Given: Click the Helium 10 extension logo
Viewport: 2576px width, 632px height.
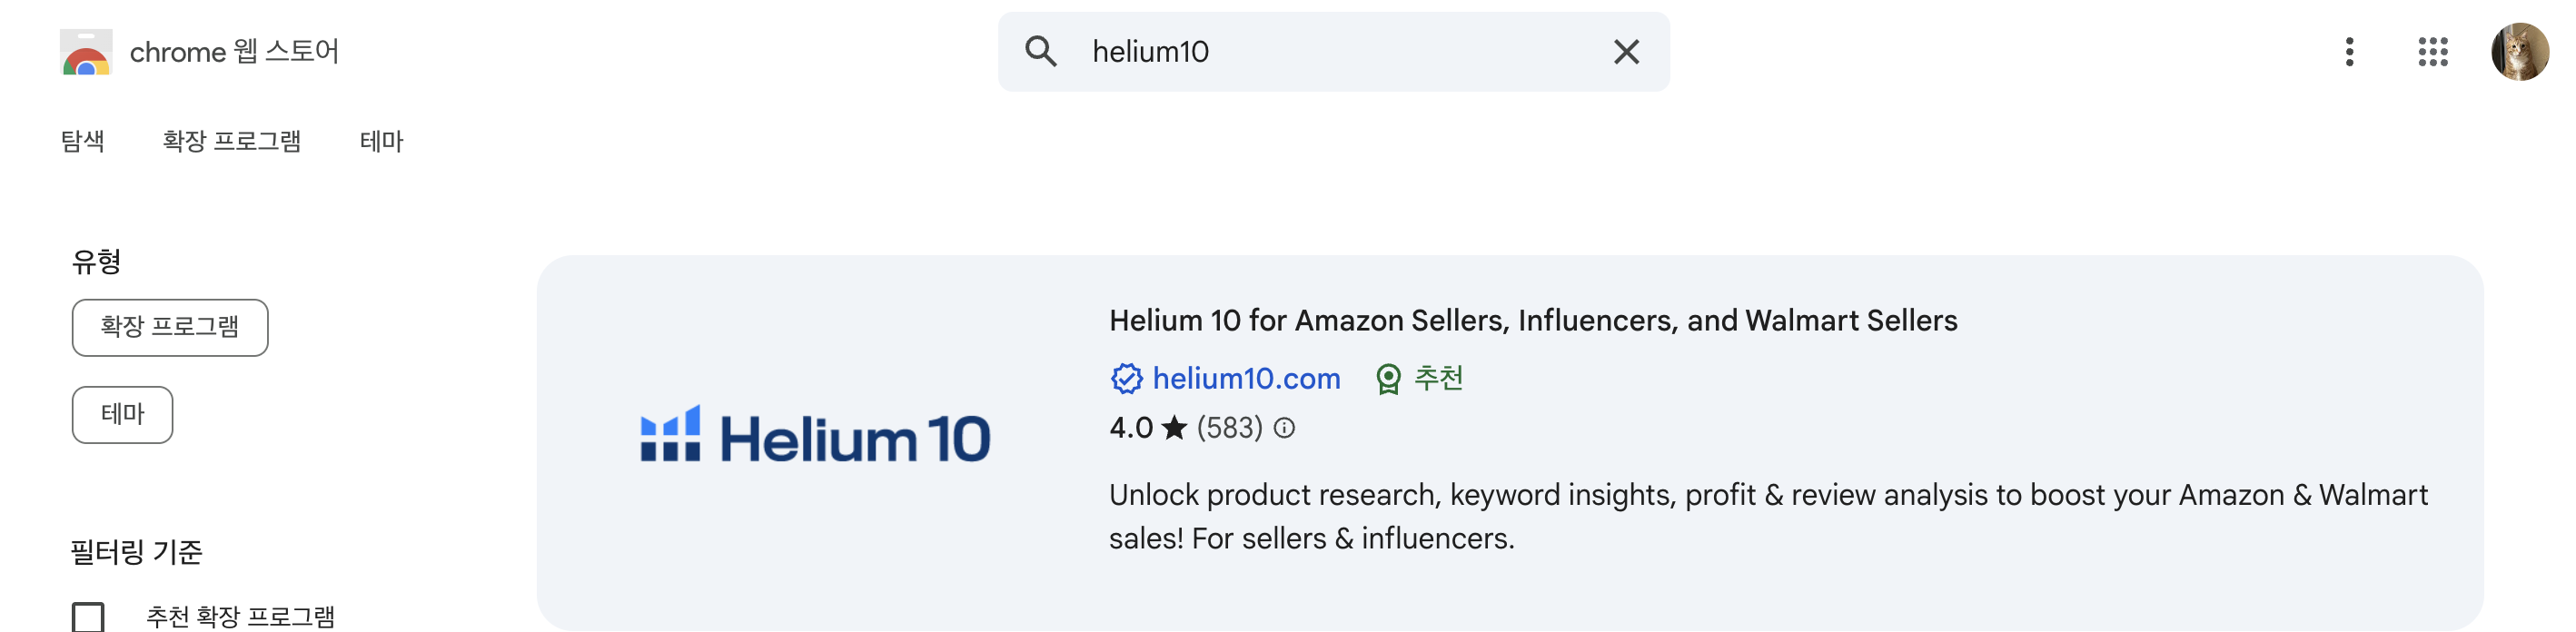Looking at the screenshot, I should [x=814, y=437].
